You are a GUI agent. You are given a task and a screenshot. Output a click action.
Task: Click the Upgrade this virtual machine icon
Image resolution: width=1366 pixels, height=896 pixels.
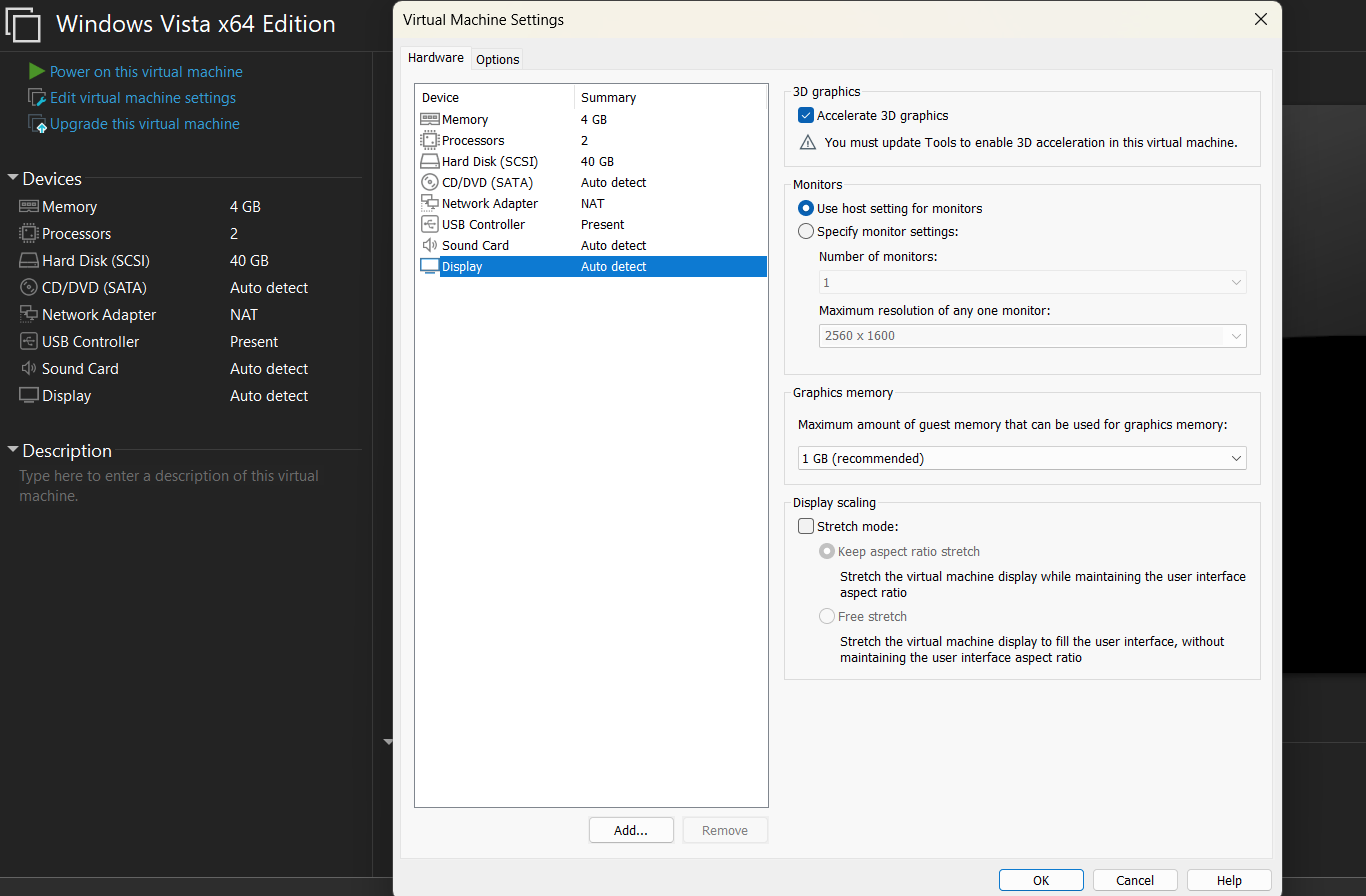(x=37, y=124)
